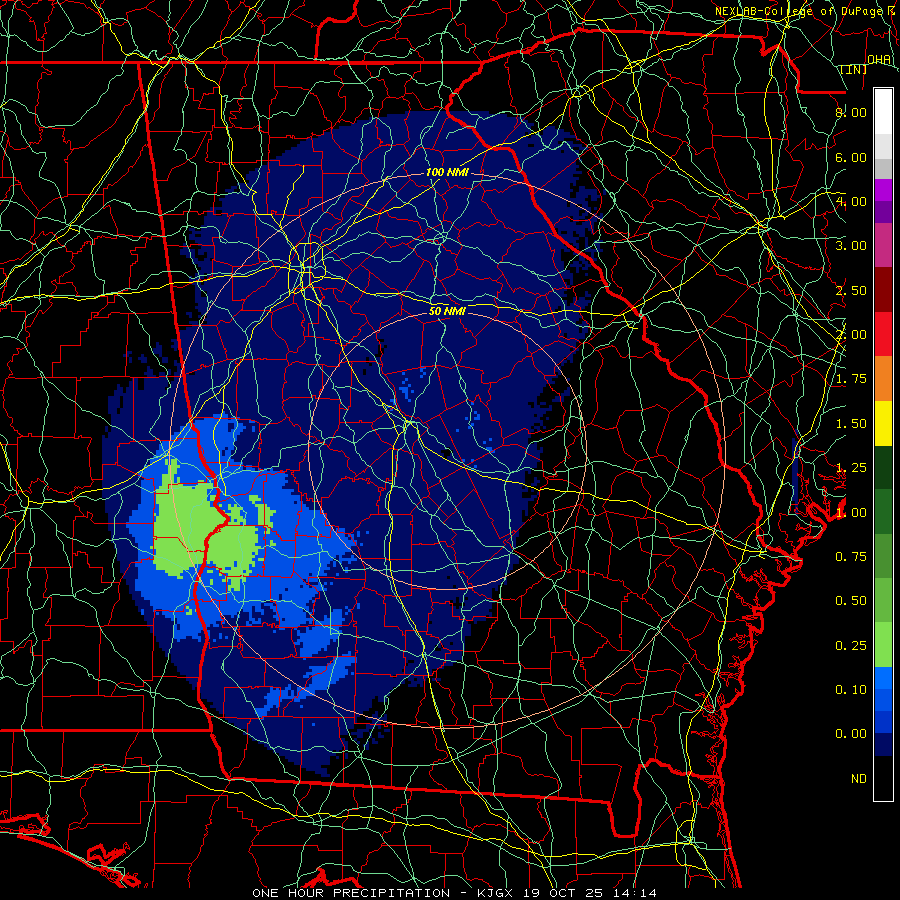Pick the light green swatch above 0.25
Viewport: 900px width, 900px height.
[x=883, y=645]
